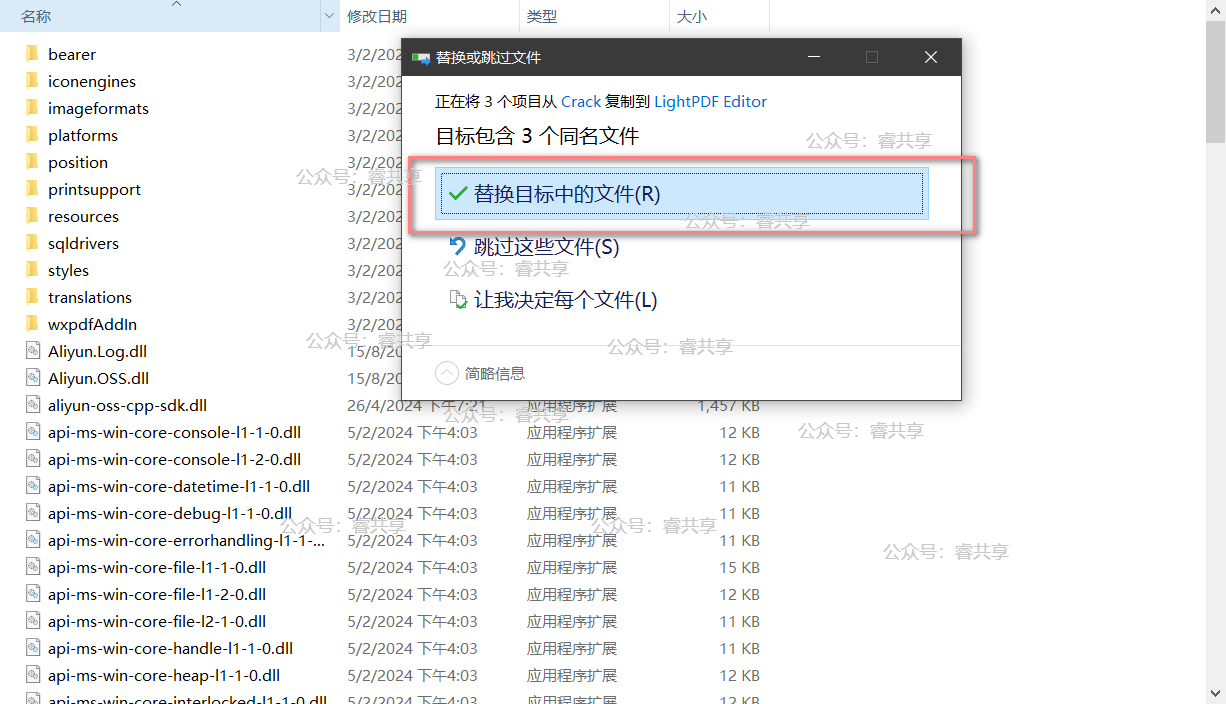Choose Replace the files in the destination (R)

[x=682, y=194]
